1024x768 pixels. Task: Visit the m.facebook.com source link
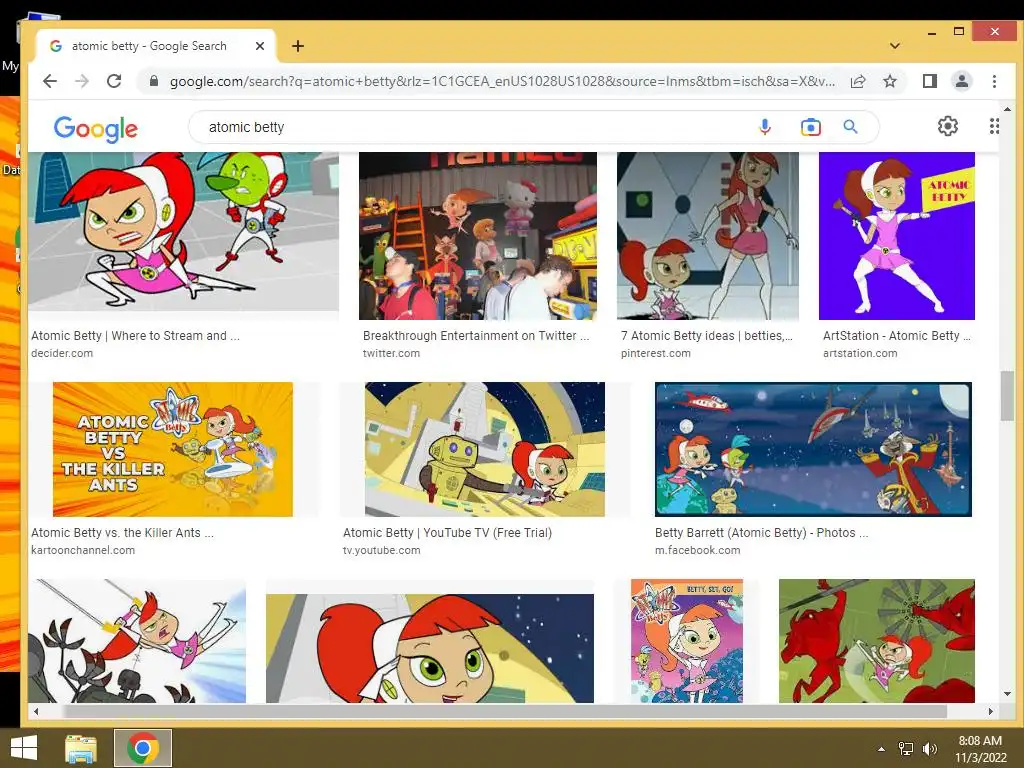[697, 551]
